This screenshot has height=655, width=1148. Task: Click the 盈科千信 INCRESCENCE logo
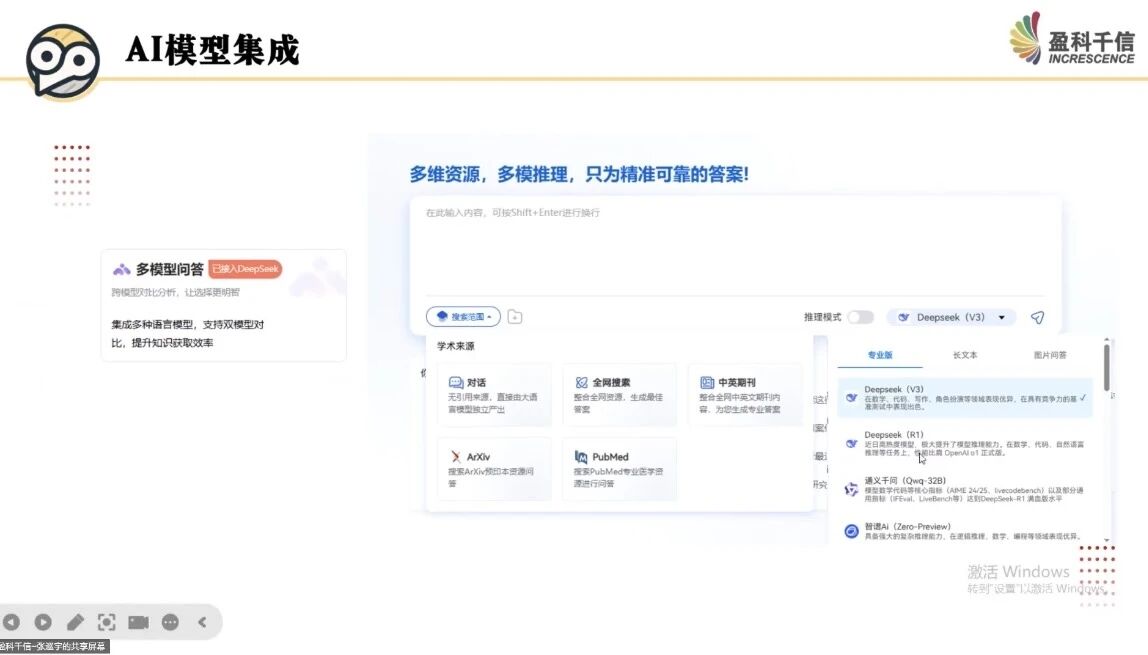tap(1072, 40)
